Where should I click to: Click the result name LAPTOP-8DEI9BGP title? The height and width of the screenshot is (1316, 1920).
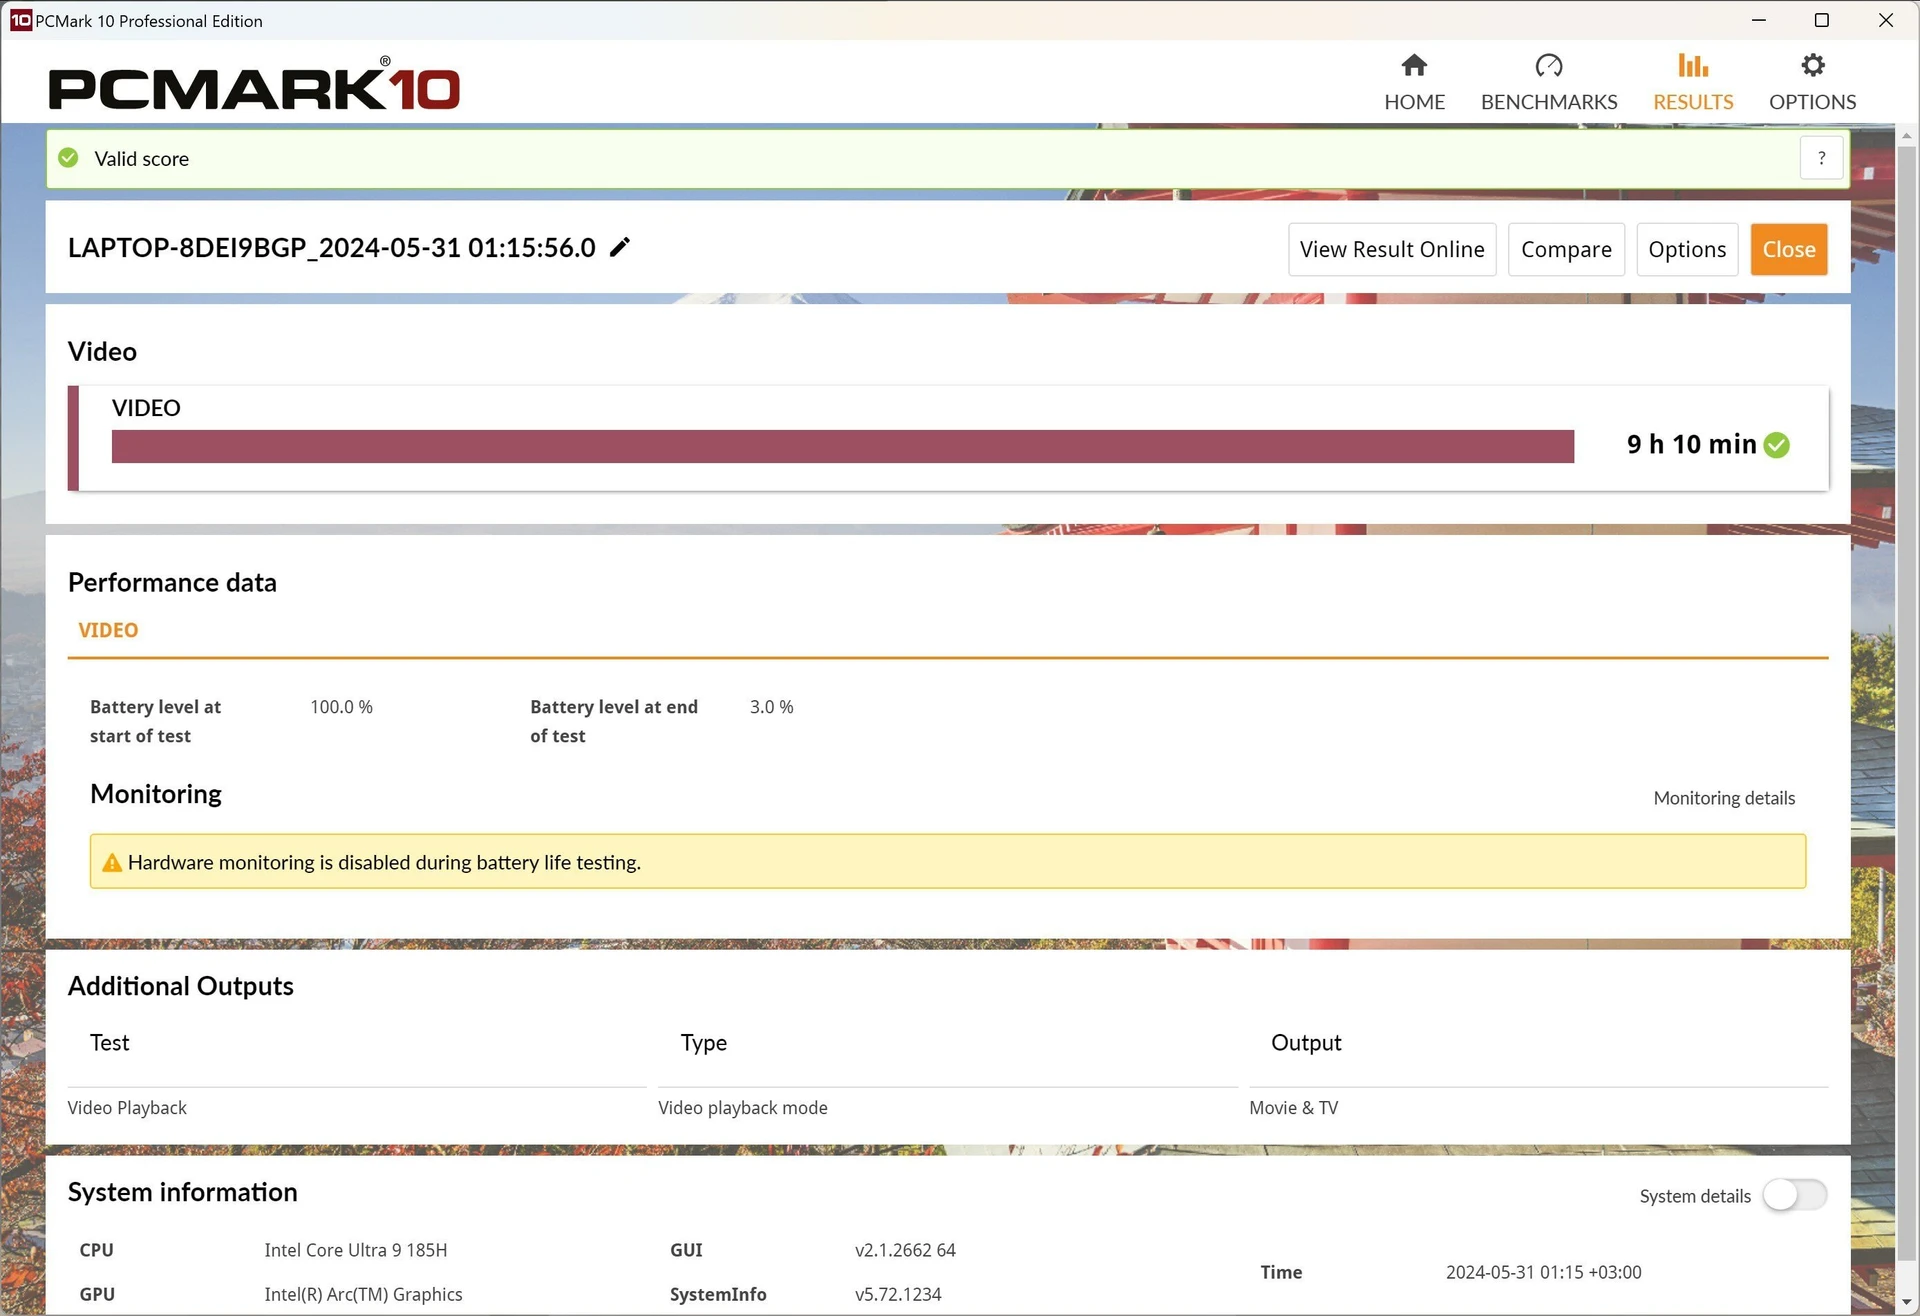pyautogui.click(x=332, y=247)
